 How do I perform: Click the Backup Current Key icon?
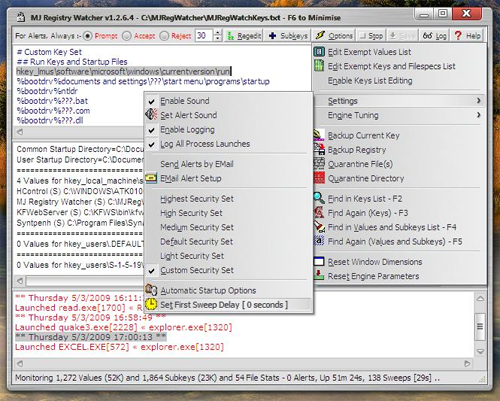[x=319, y=135]
